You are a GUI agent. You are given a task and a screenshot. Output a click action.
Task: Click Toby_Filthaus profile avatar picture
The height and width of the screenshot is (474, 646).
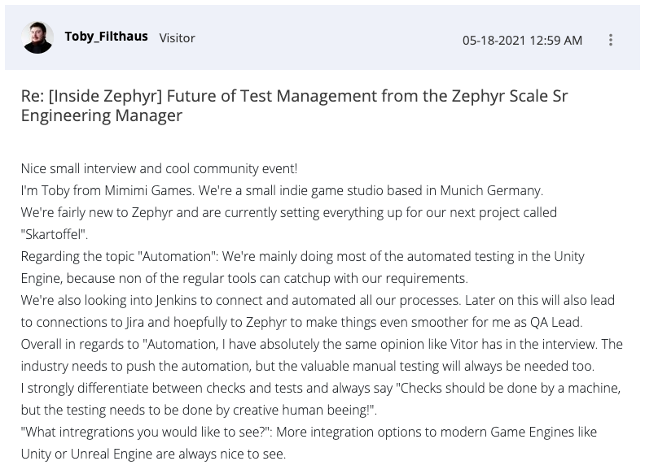(x=37, y=37)
